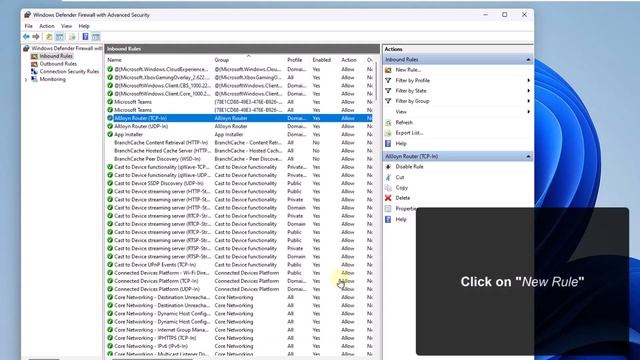
Task: Click Delete in the Actions pane
Action: tap(403, 198)
